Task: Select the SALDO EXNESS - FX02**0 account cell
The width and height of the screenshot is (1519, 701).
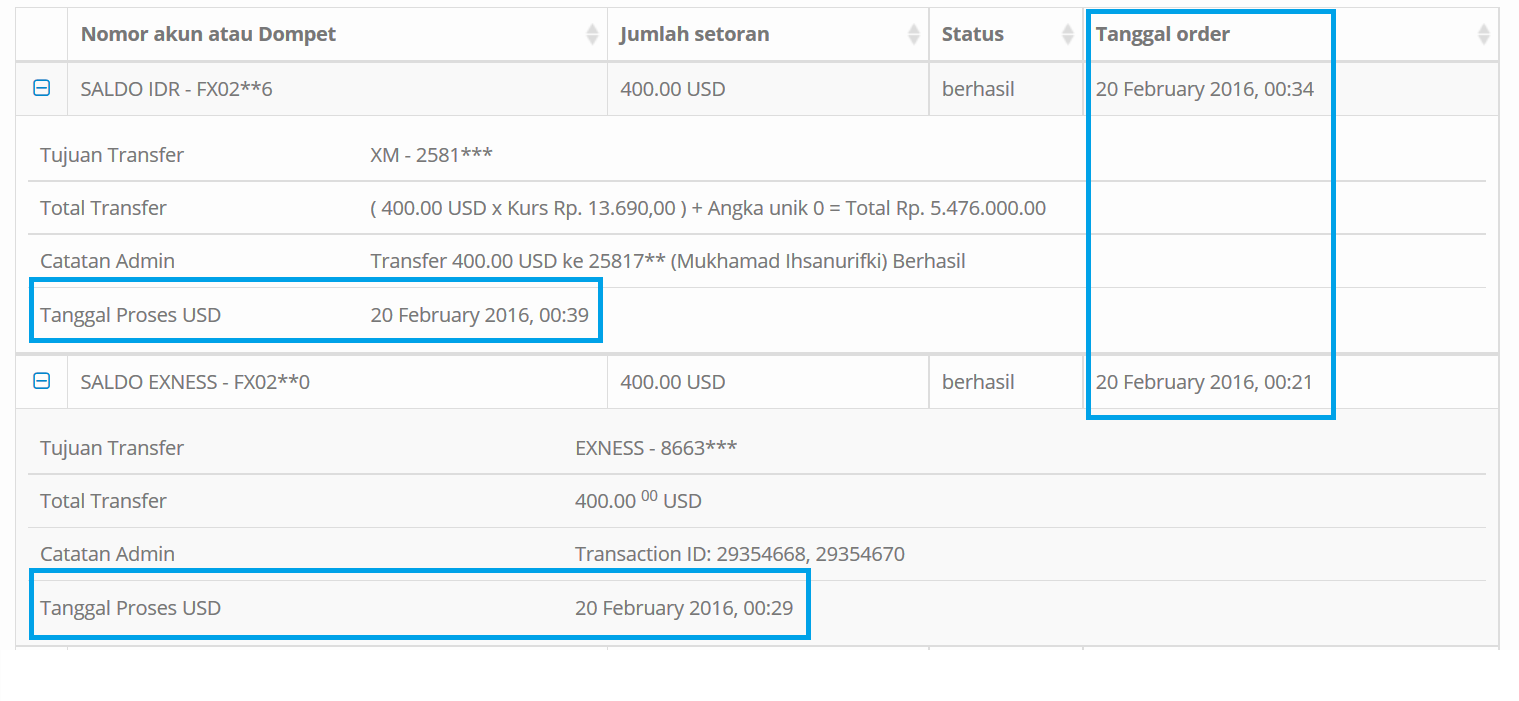Action: click(x=337, y=382)
